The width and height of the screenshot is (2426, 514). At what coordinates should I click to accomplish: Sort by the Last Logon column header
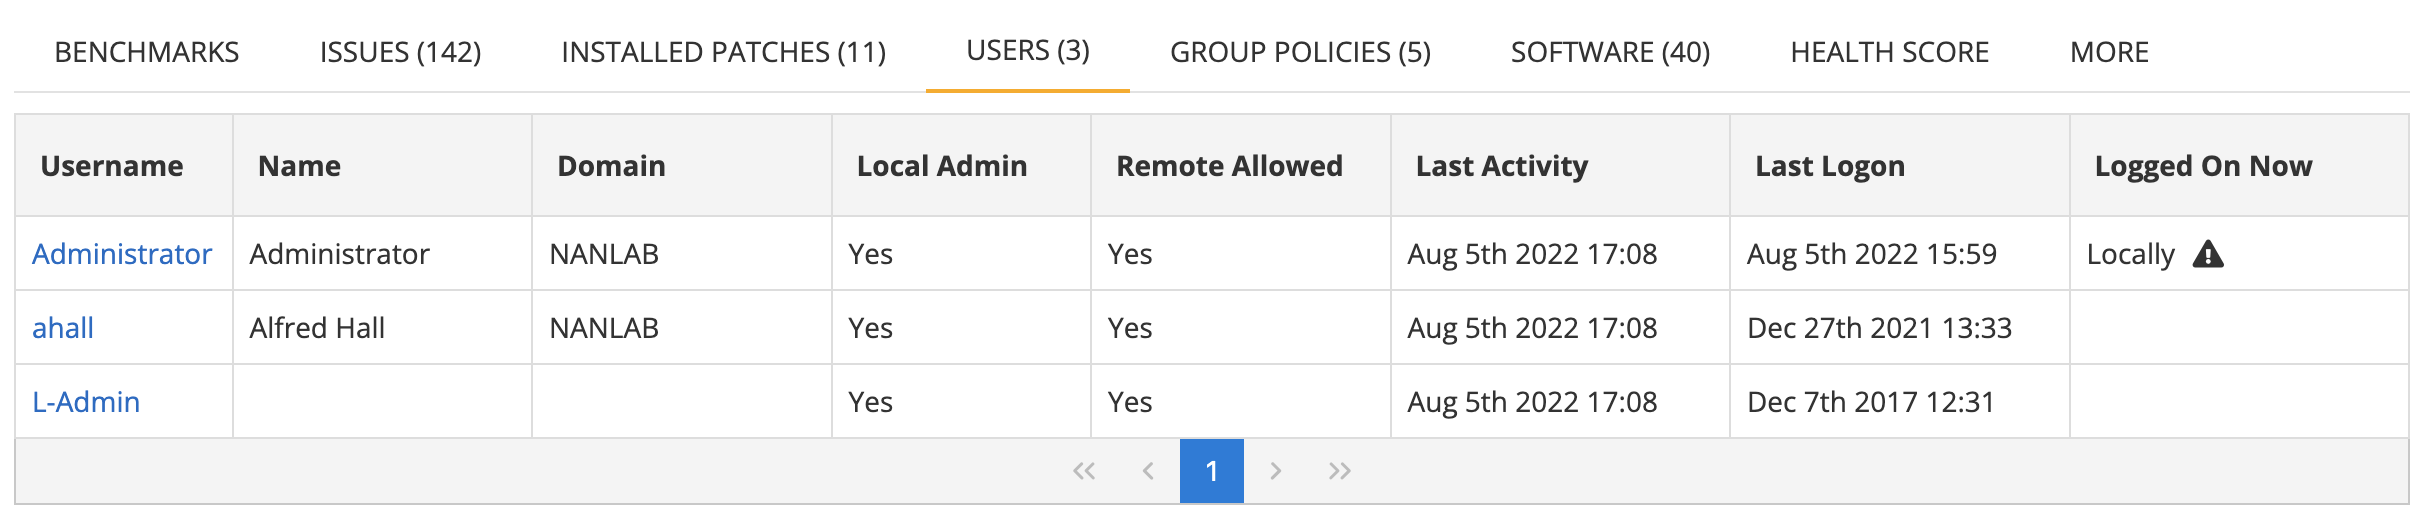pyautogui.click(x=1829, y=166)
